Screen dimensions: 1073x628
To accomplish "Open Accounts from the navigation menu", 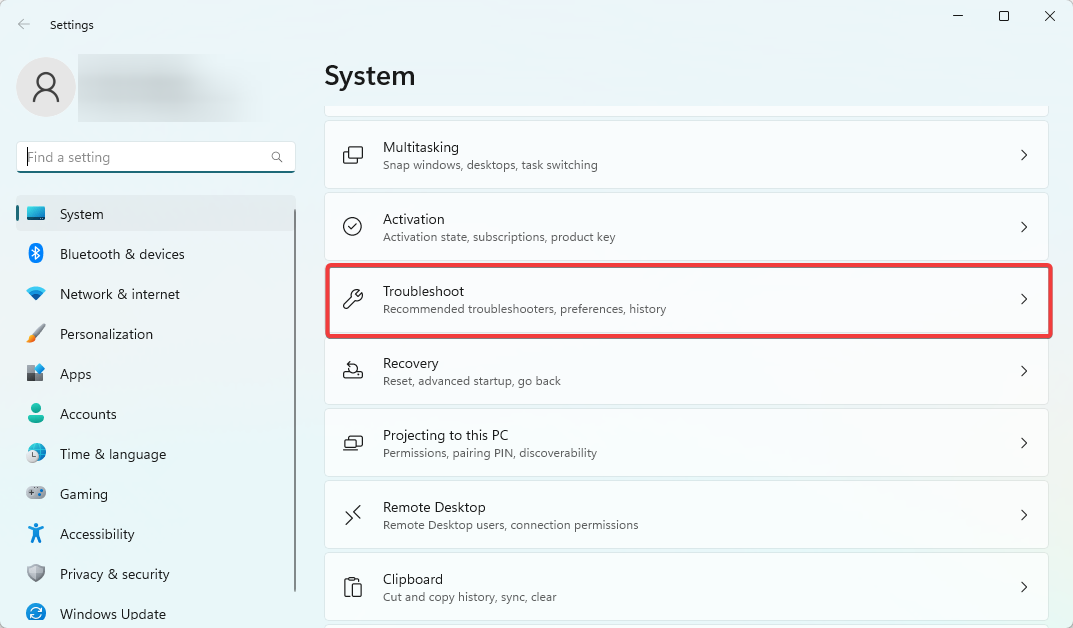I will (88, 414).
